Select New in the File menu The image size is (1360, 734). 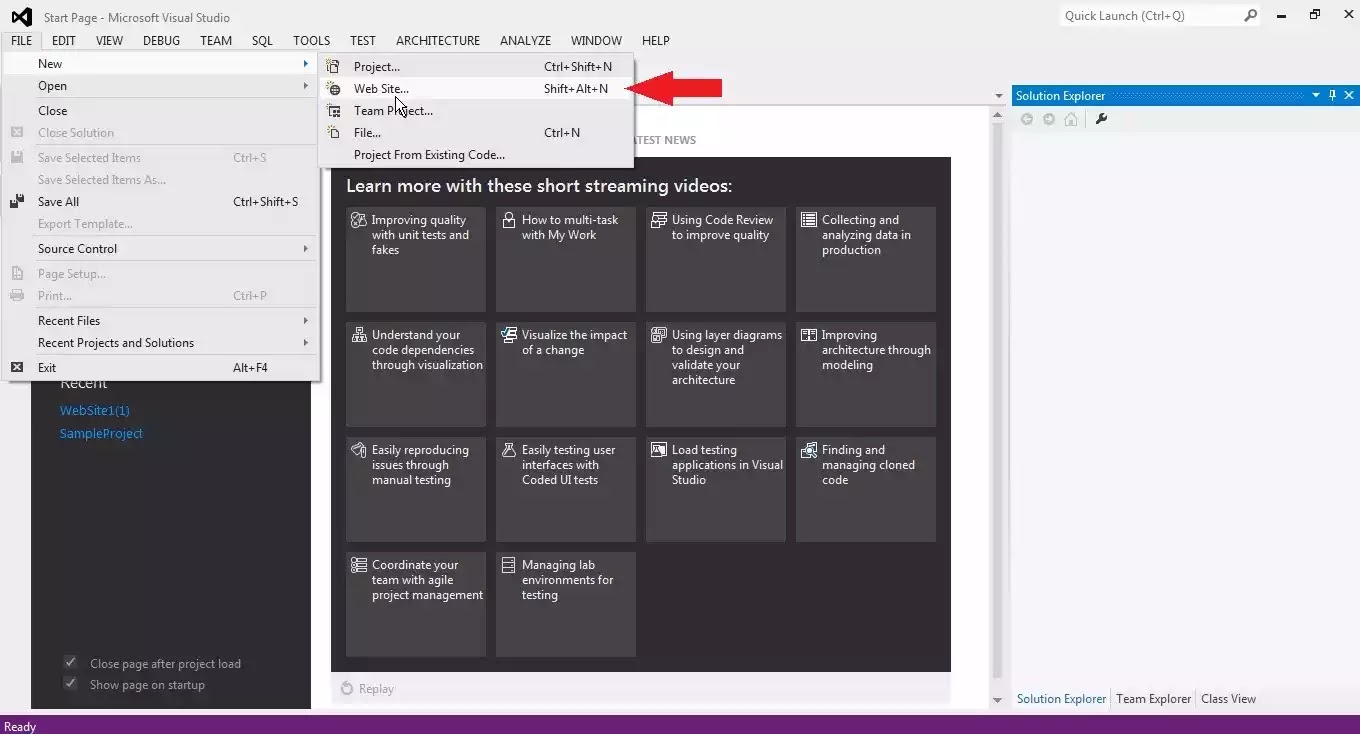[x=161, y=64]
